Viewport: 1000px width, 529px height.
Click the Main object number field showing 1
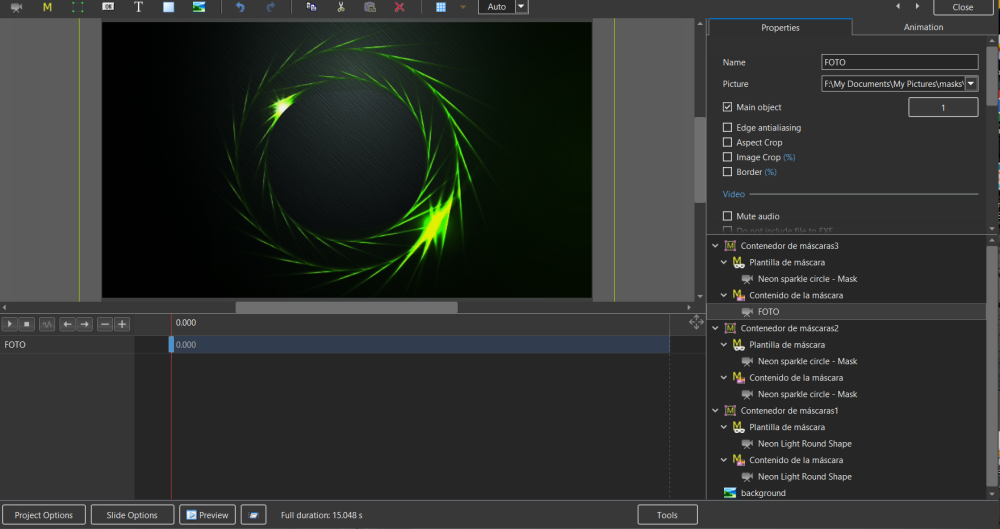pos(943,107)
